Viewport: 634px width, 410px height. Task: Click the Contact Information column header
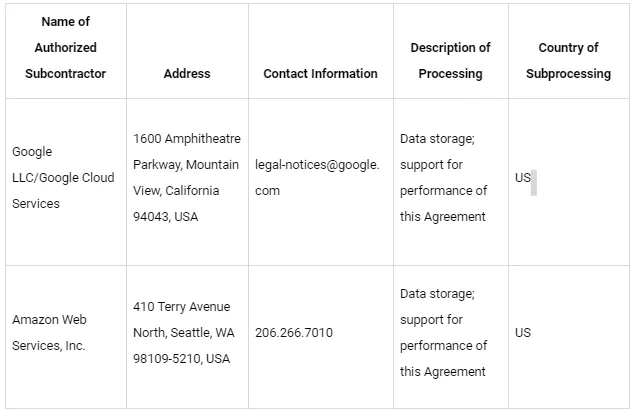[x=320, y=74]
